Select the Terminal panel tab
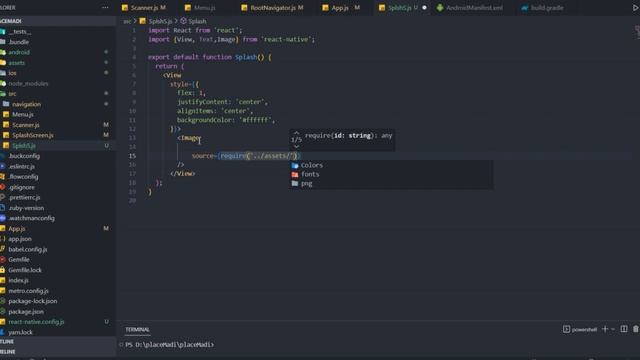Viewport: 640px width, 360px height. click(137, 329)
